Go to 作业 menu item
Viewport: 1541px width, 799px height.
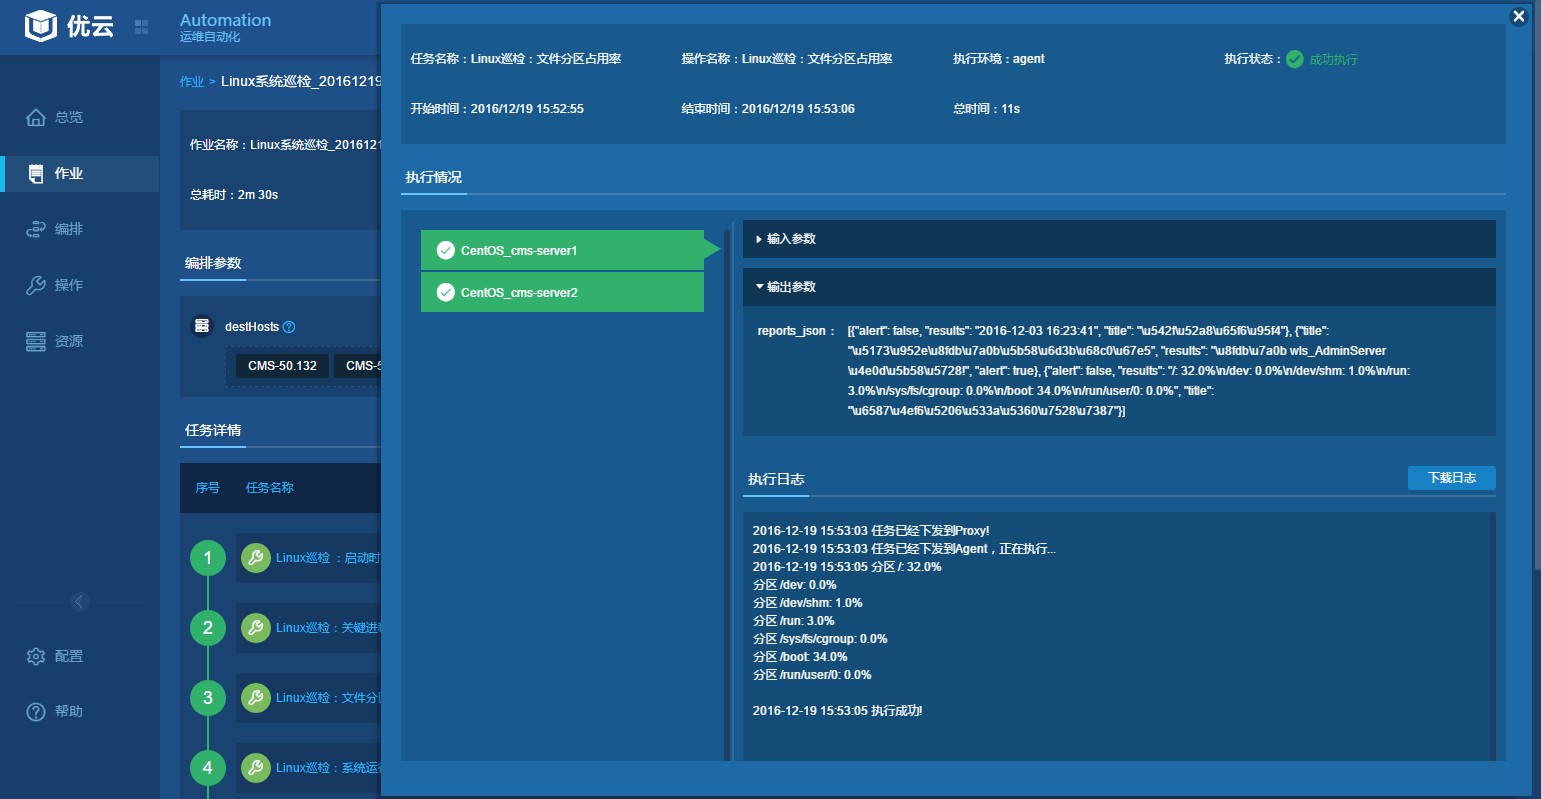point(80,173)
